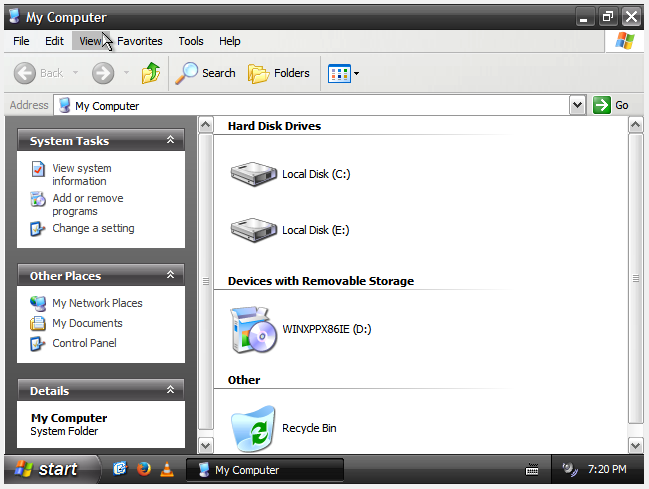This screenshot has height=489, width=649.
Task: Click the WINXPPX86IE (D:) label
Action: click(x=327, y=329)
